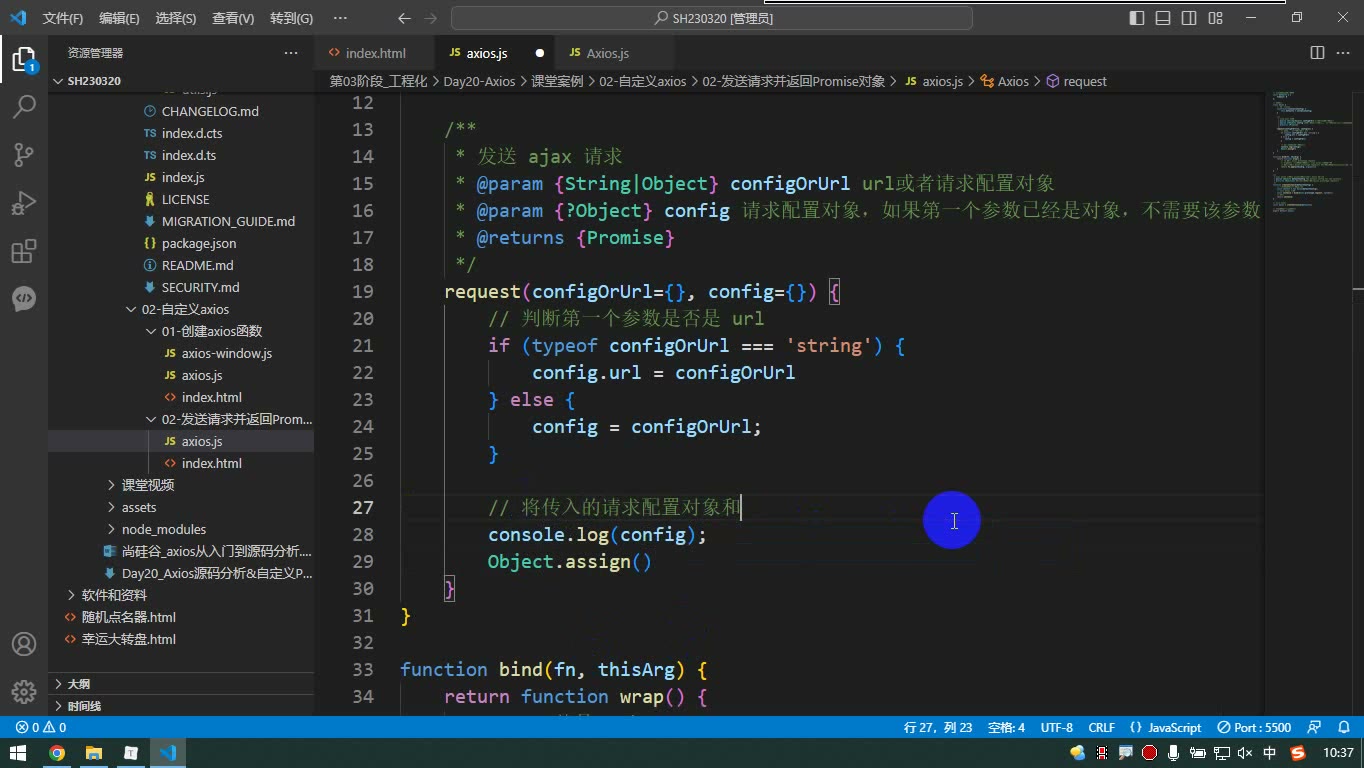Click the Go Back arrow in title bar

point(404,18)
